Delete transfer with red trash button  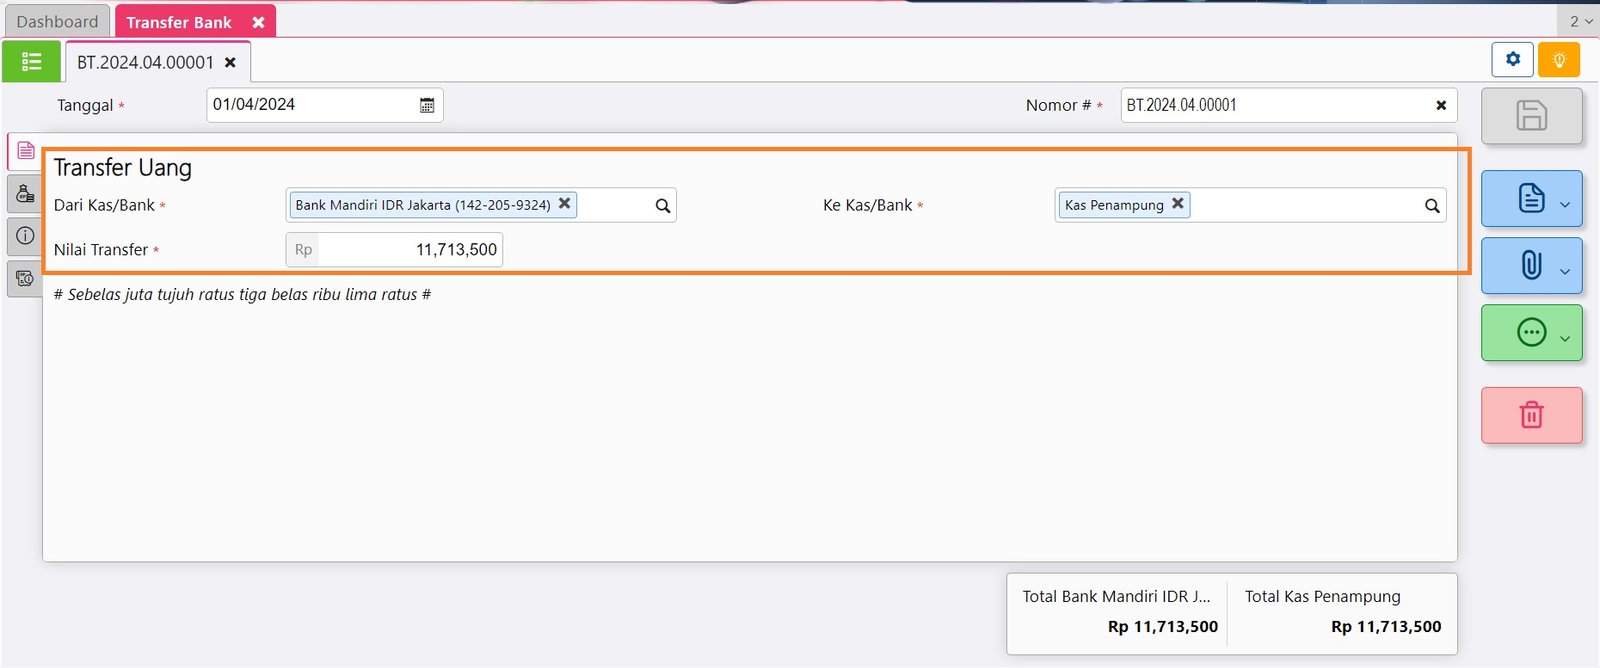click(1531, 415)
